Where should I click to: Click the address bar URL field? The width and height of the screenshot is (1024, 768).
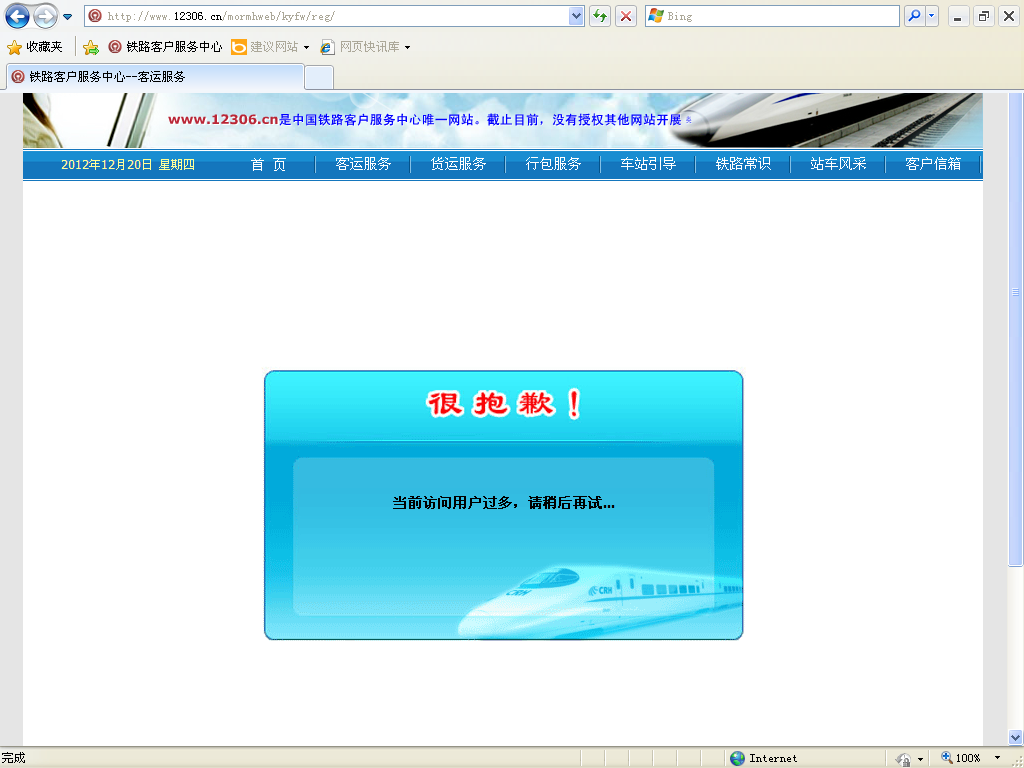tap(334, 16)
